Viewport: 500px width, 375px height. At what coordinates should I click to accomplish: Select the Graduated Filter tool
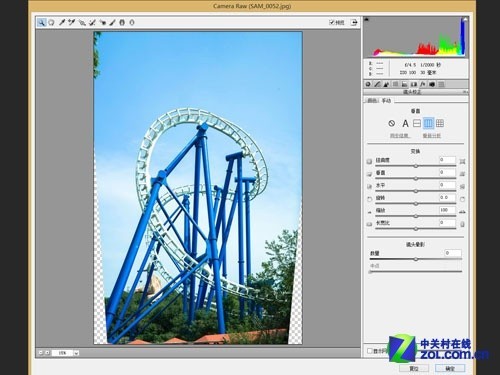click(x=122, y=22)
